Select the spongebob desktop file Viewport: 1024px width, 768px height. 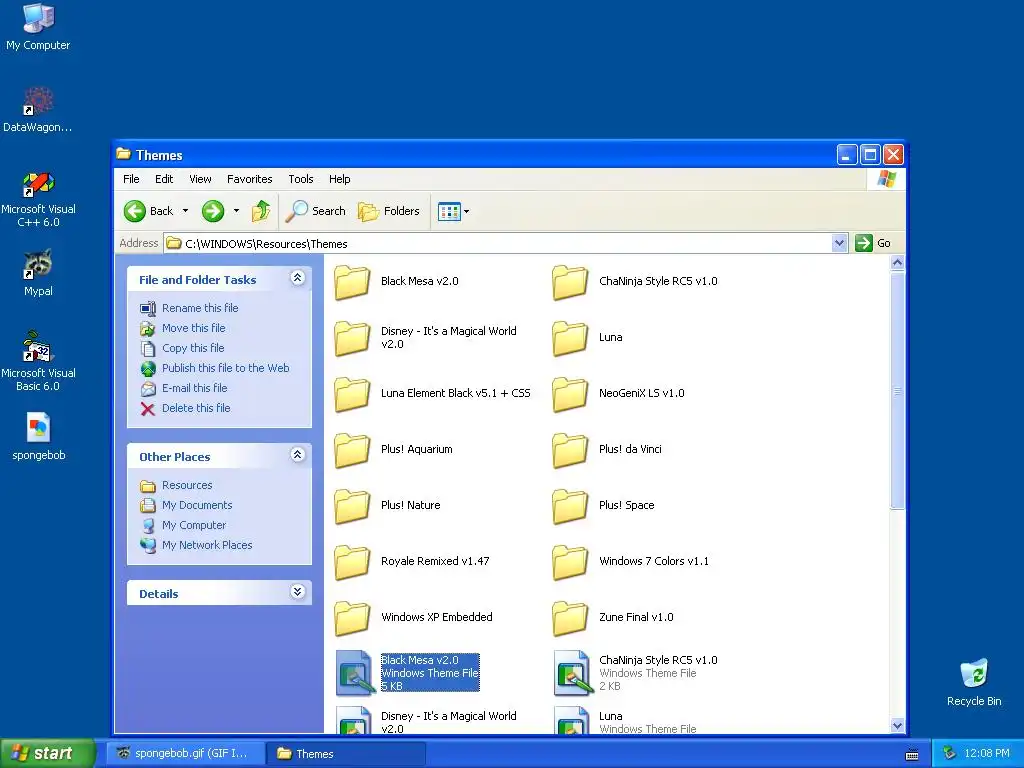[39, 436]
